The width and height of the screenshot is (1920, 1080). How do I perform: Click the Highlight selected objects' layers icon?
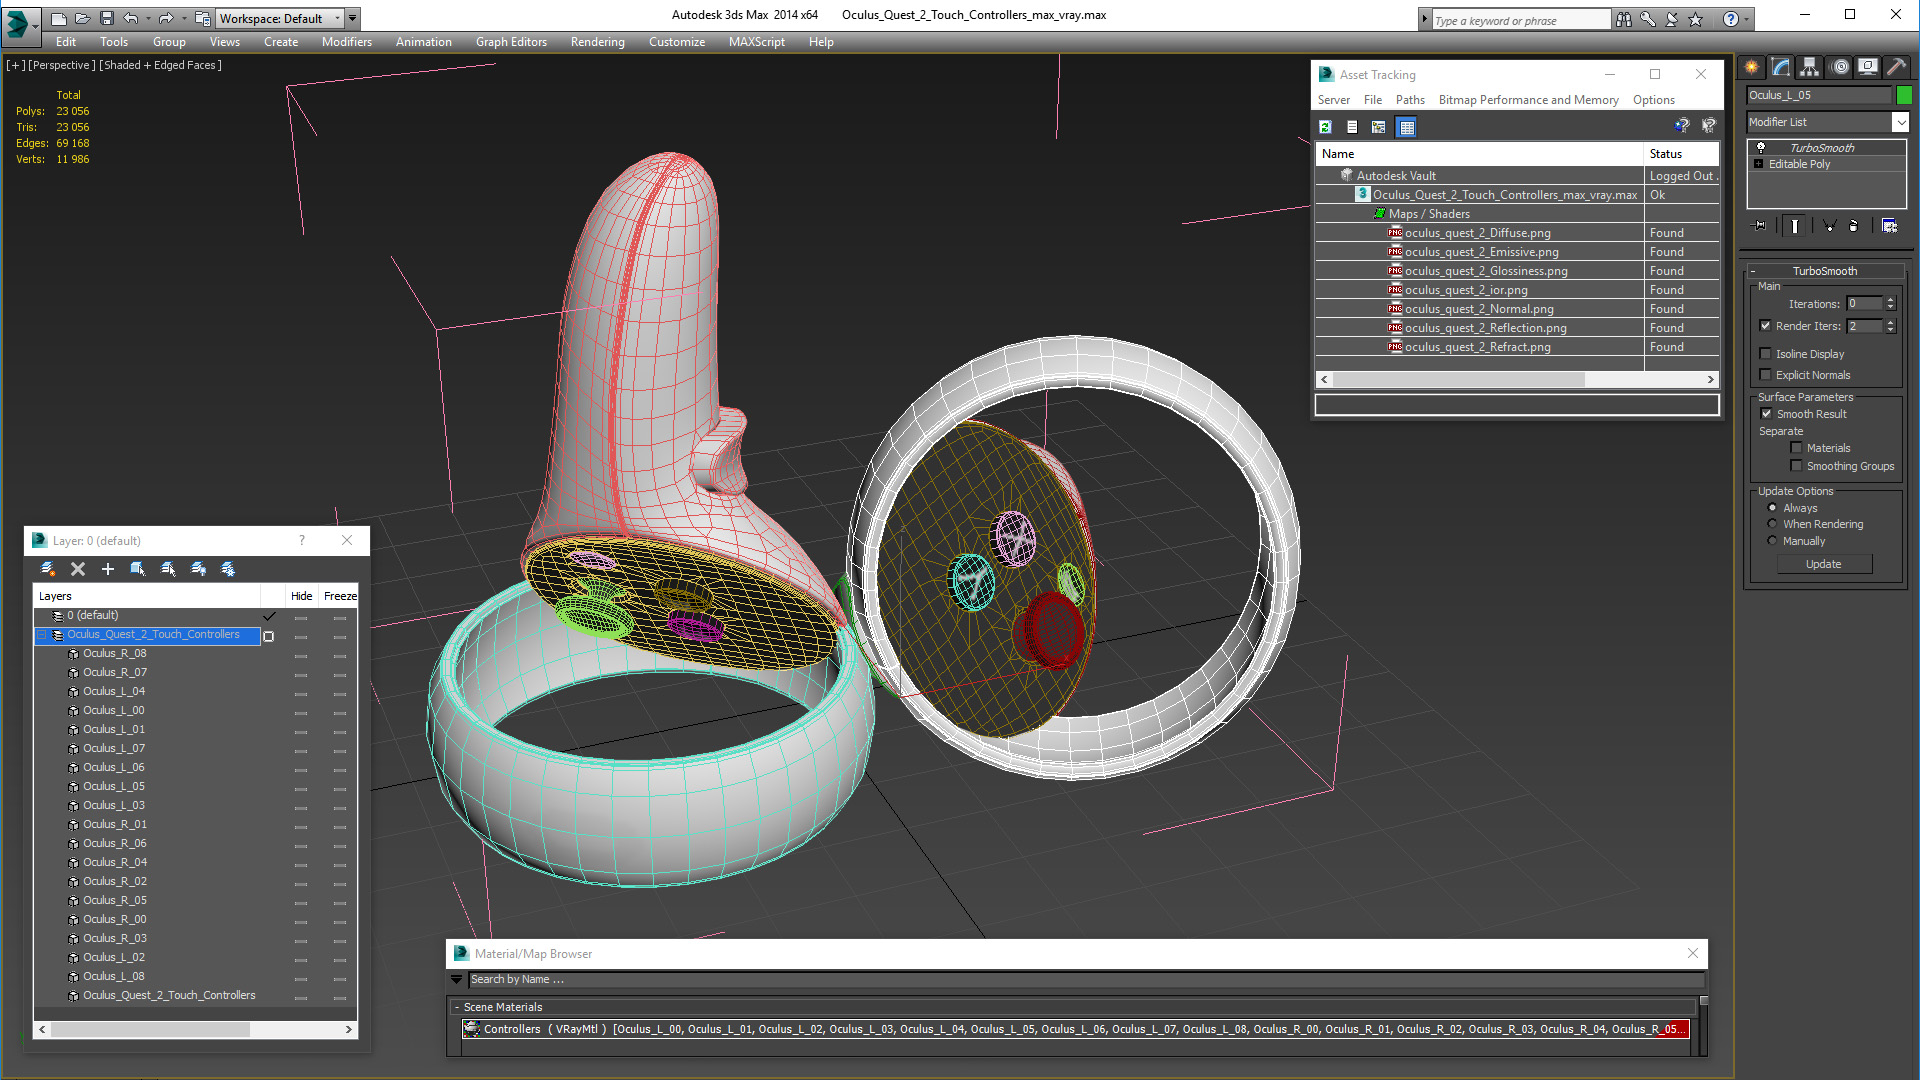coord(168,569)
